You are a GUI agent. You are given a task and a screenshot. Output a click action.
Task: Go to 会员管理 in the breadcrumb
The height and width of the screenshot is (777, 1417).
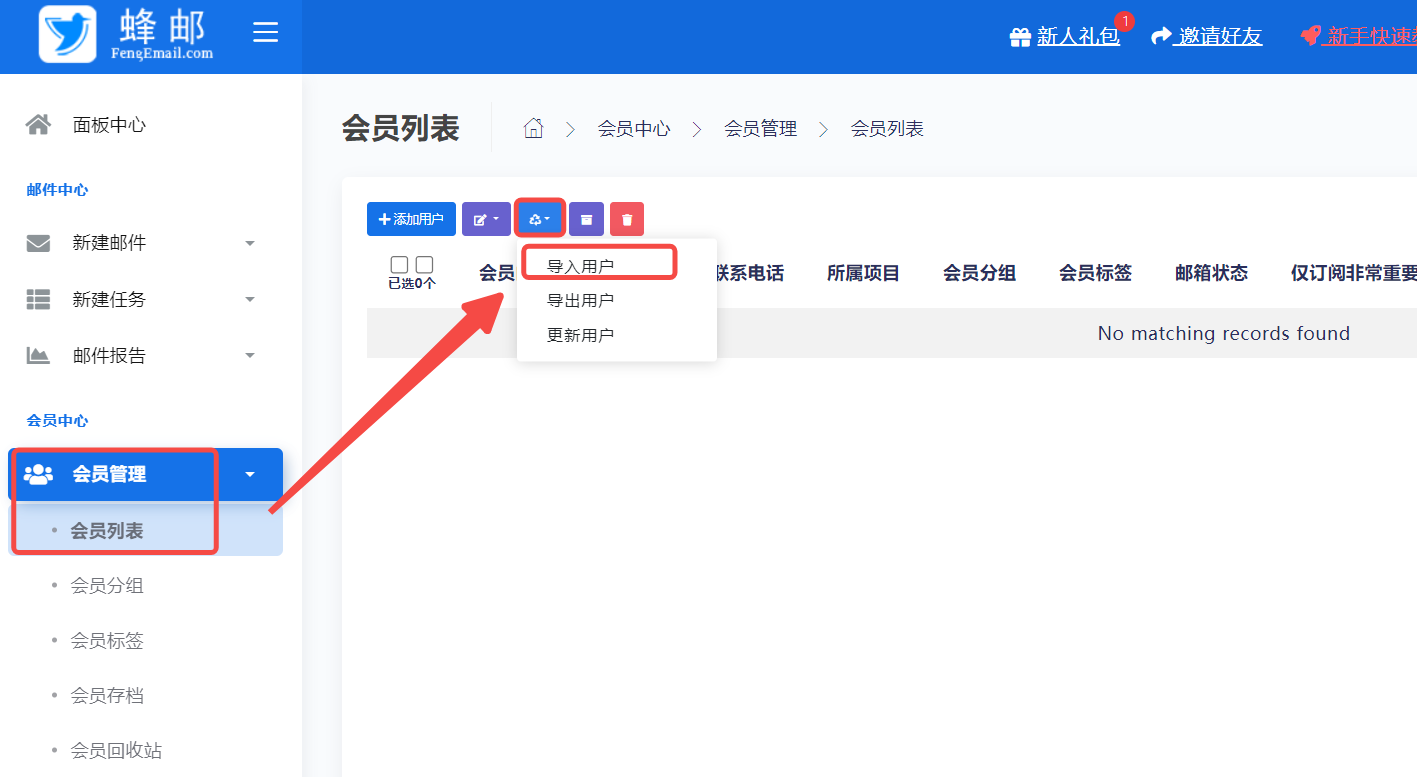760,128
